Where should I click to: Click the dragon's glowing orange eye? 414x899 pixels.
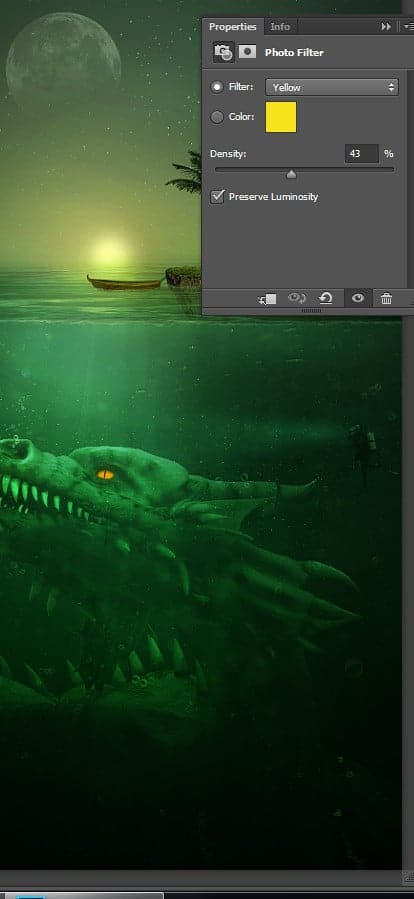(x=106, y=475)
